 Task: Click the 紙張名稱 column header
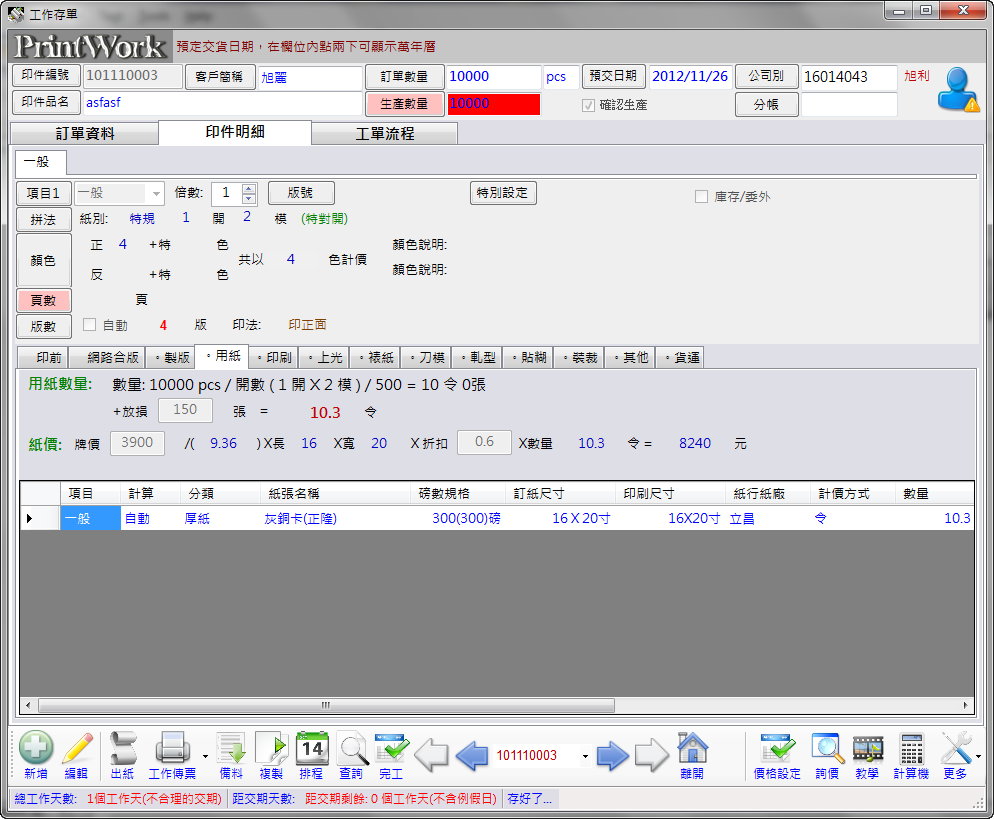(x=335, y=493)
